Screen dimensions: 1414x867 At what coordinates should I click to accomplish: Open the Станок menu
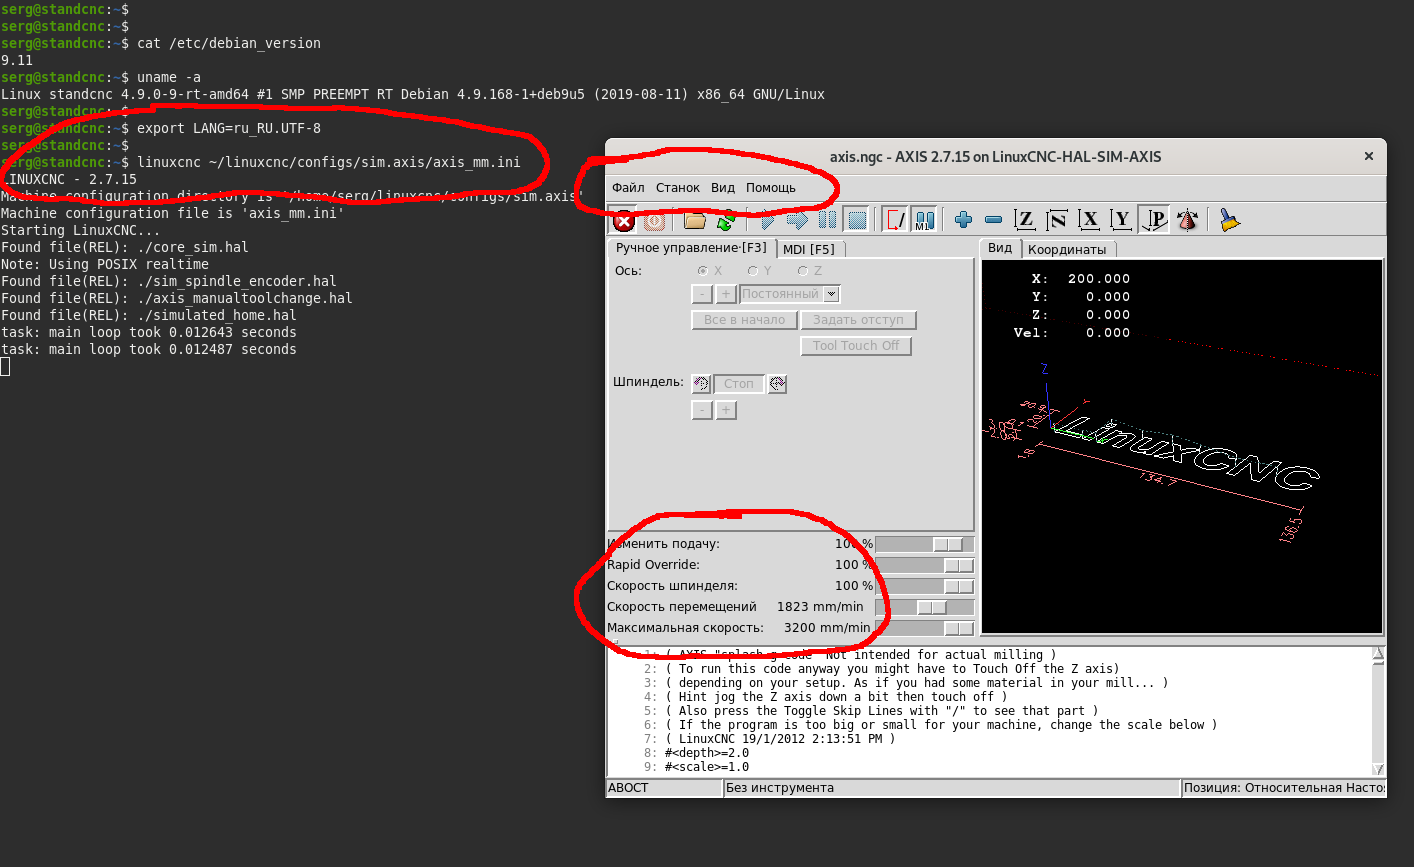678,188
